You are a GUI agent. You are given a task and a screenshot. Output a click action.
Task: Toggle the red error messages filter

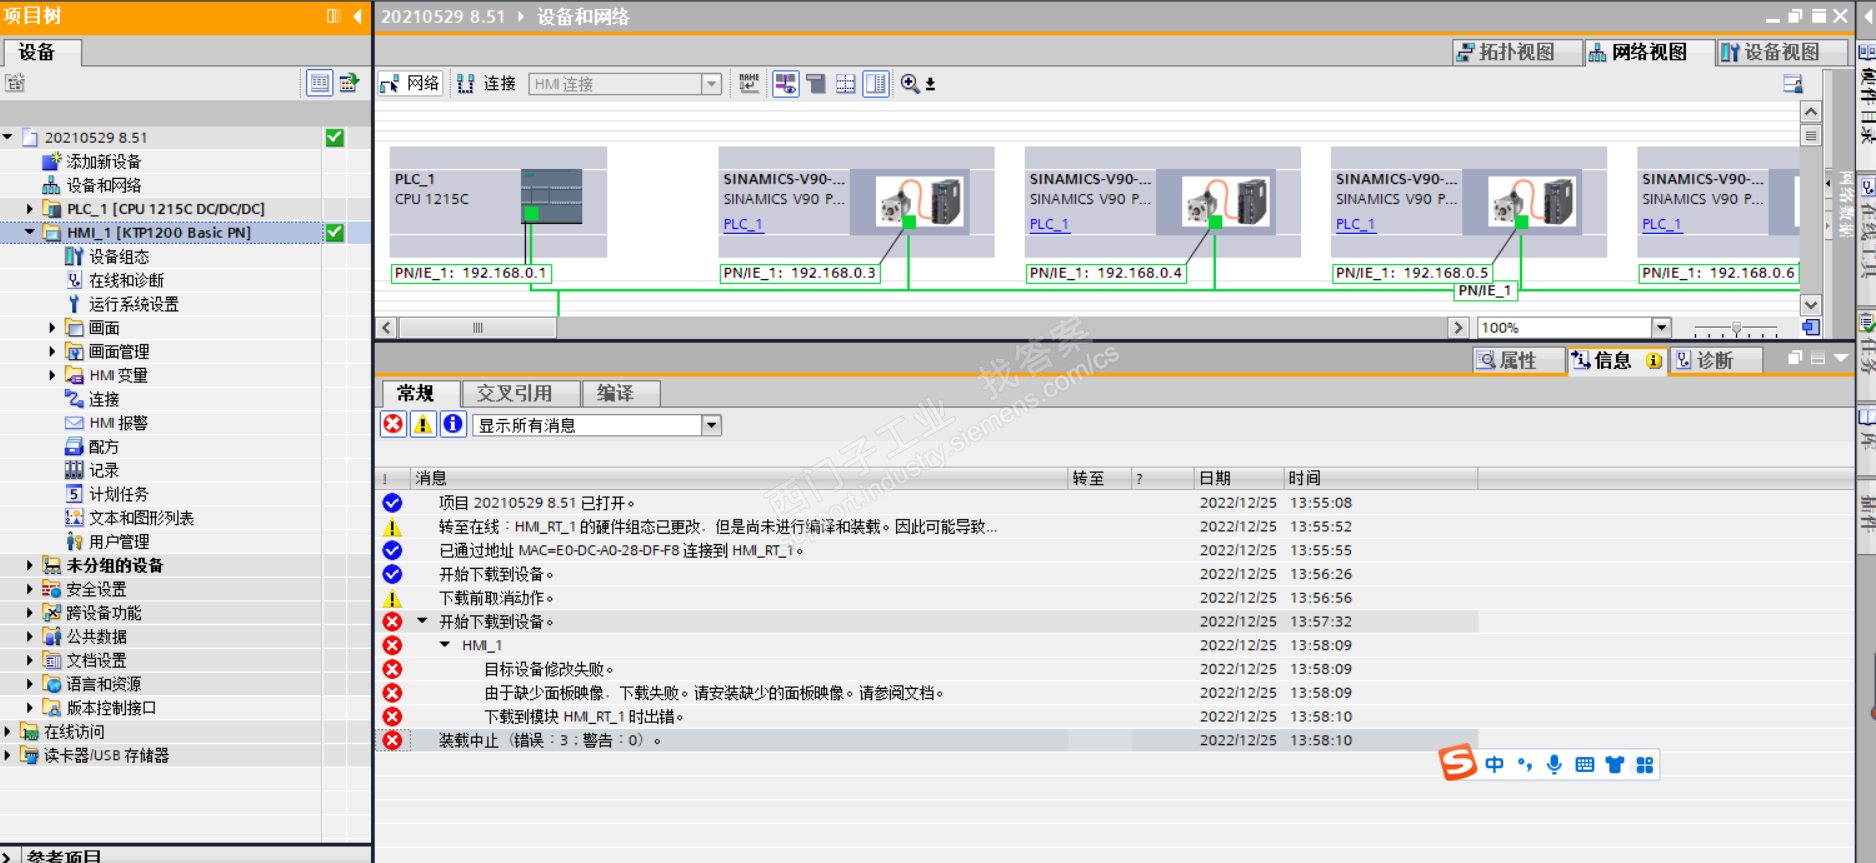click(x=393, y=425)
